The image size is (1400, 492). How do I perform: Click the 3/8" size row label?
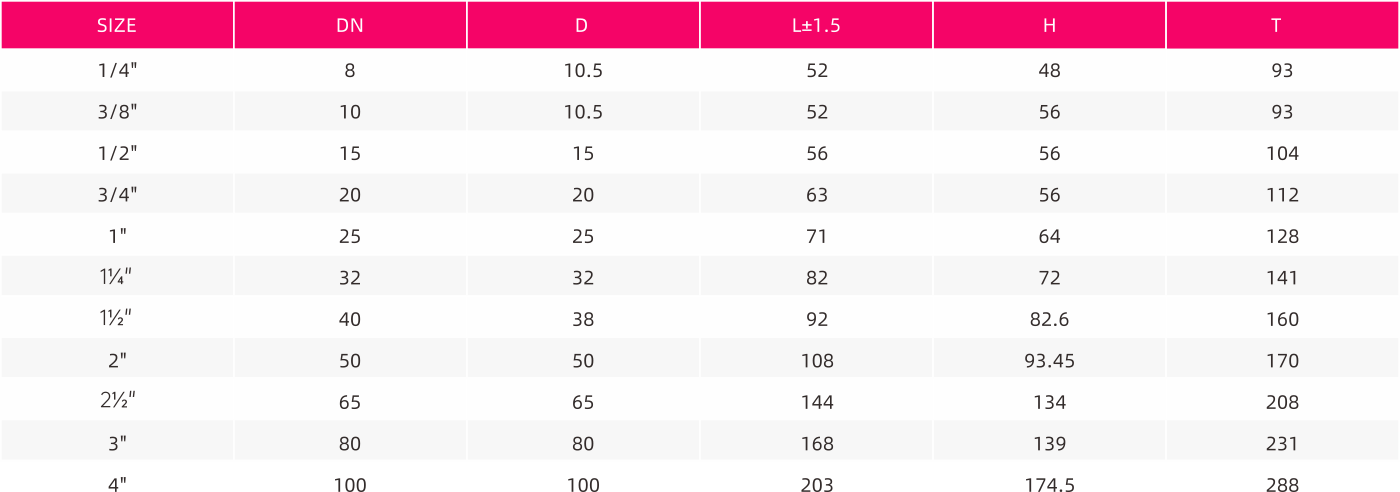[117, 112]
